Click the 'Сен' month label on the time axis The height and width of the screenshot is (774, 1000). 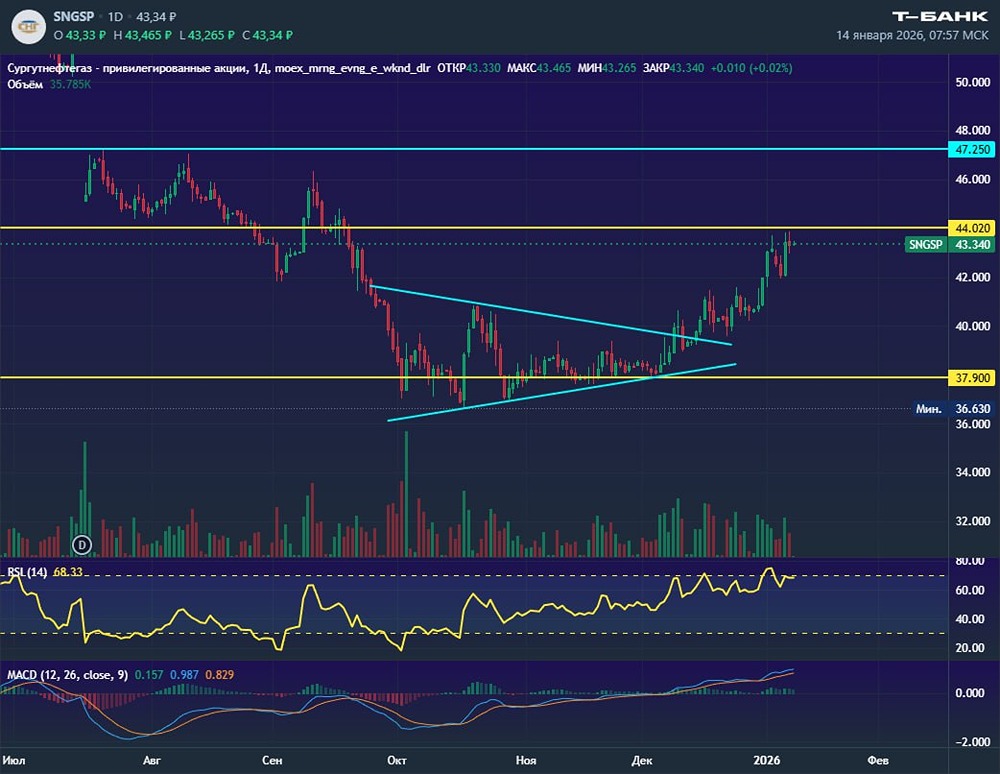click(x=272, y=760)
